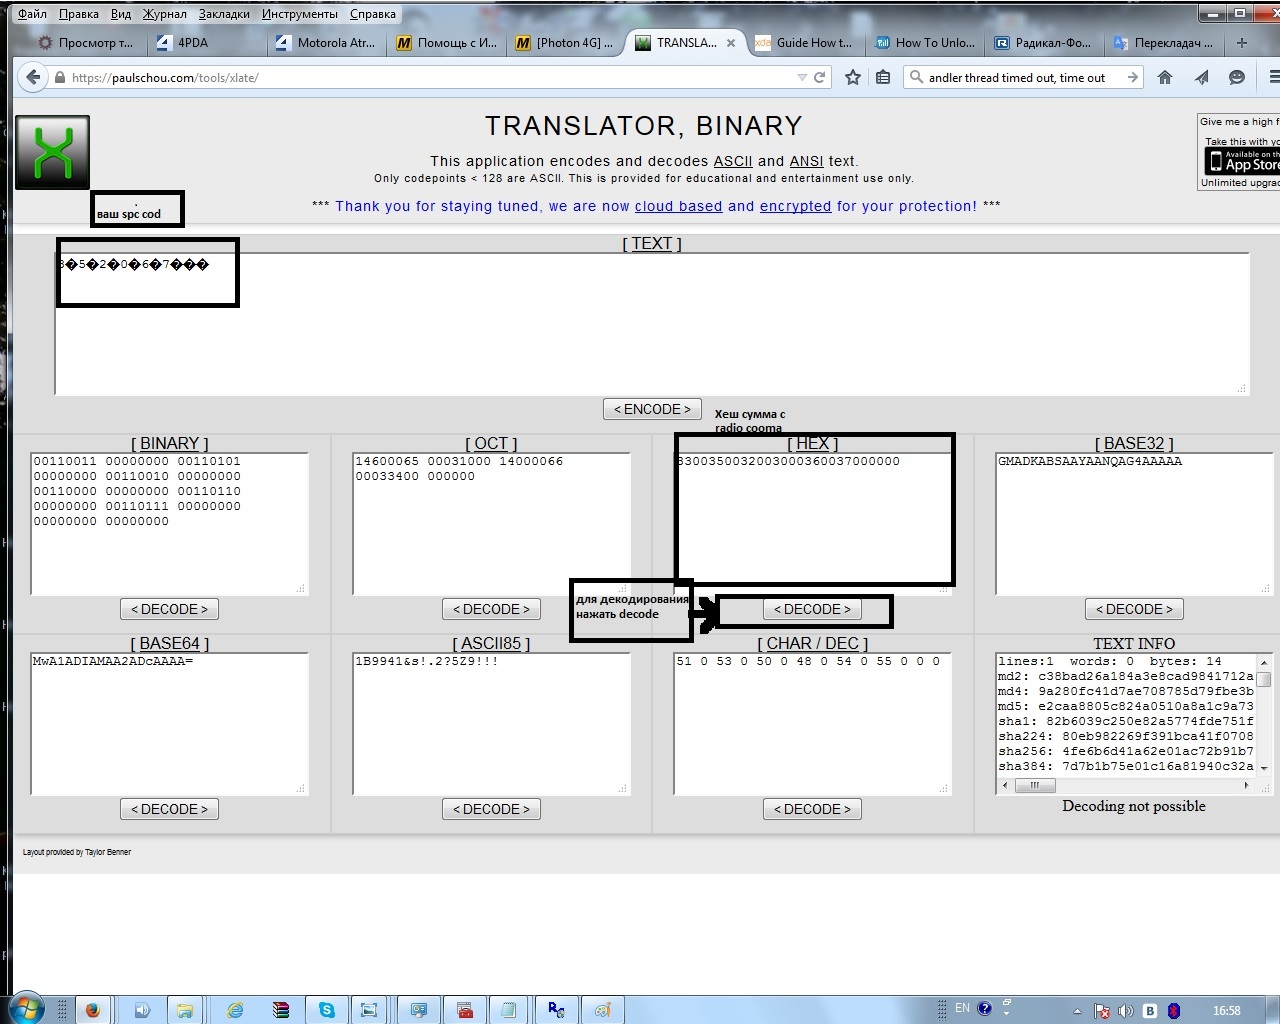
Task: Bookmark this page with the star icon
Action: [853, 77]
